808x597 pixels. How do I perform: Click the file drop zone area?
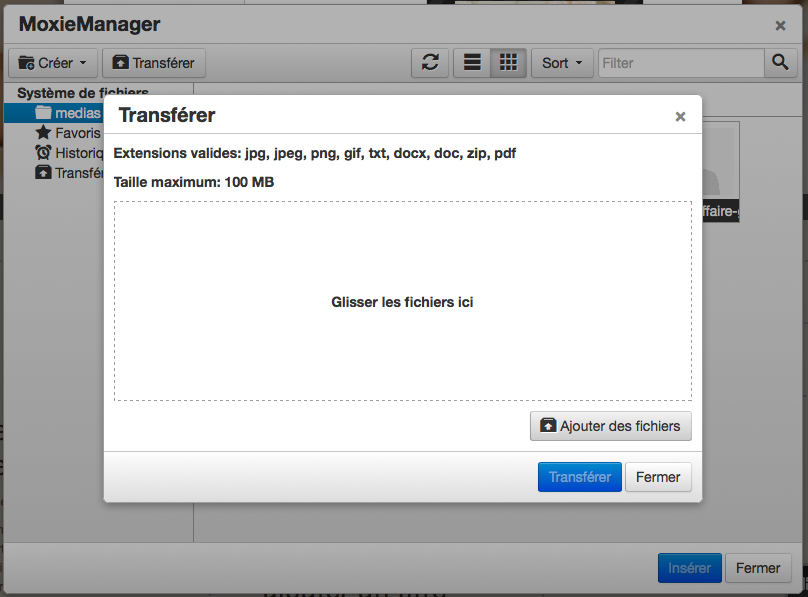pyautogui.click(x=403, y=301)
